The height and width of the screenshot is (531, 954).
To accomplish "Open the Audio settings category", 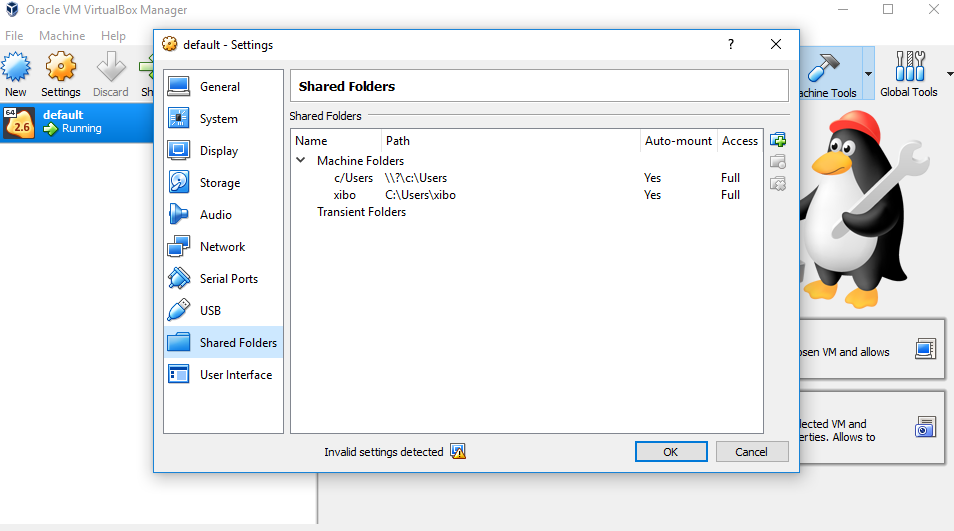I will (223, 215).
